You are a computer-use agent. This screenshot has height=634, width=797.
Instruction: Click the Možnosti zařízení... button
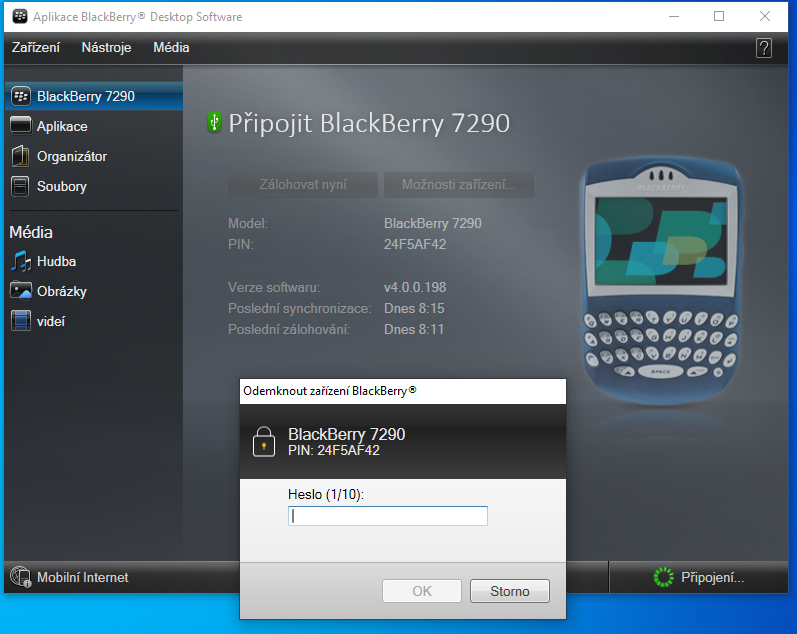coord(458,184)
